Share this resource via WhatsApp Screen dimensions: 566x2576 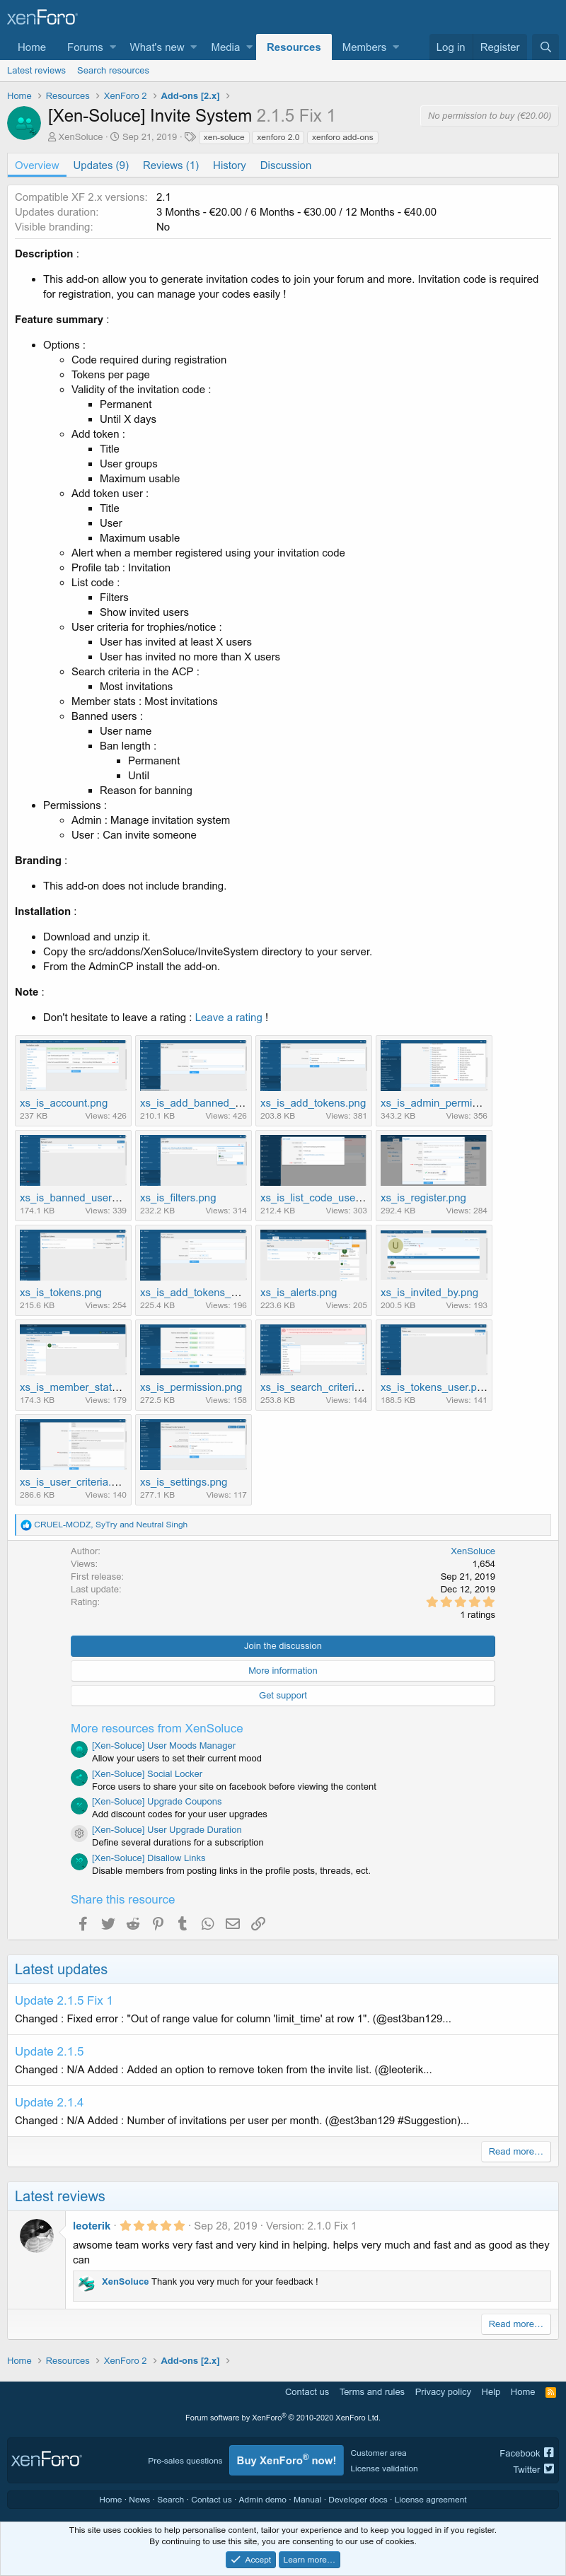pyautogui.click(x=207, y=1924)
